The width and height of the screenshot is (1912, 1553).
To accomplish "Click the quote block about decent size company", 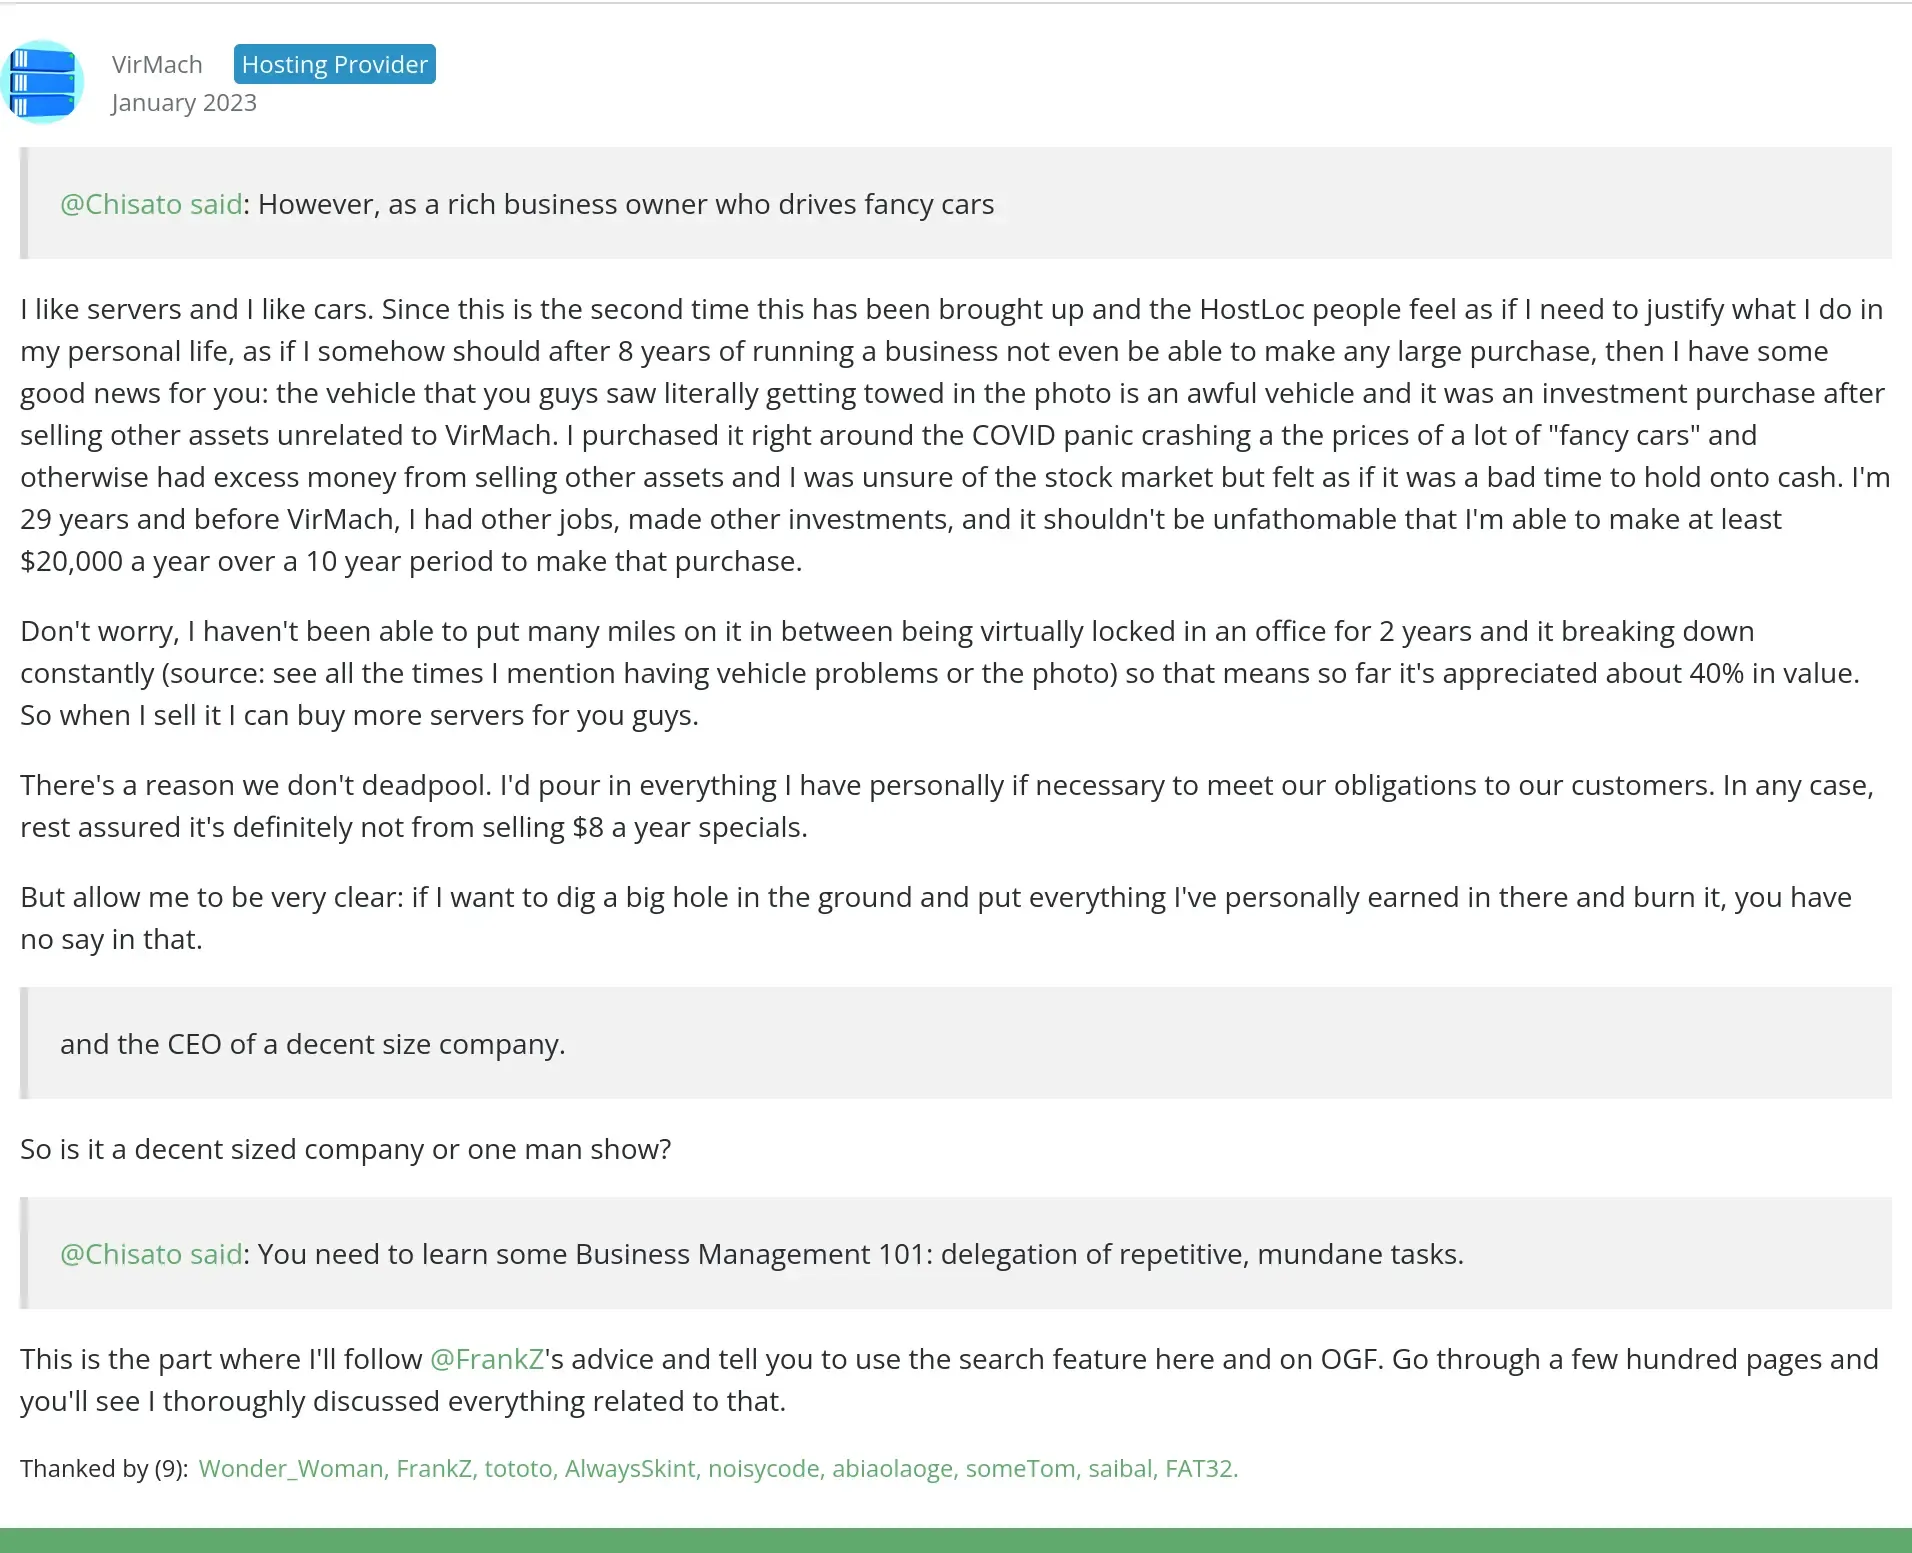I will (313, 1044).
